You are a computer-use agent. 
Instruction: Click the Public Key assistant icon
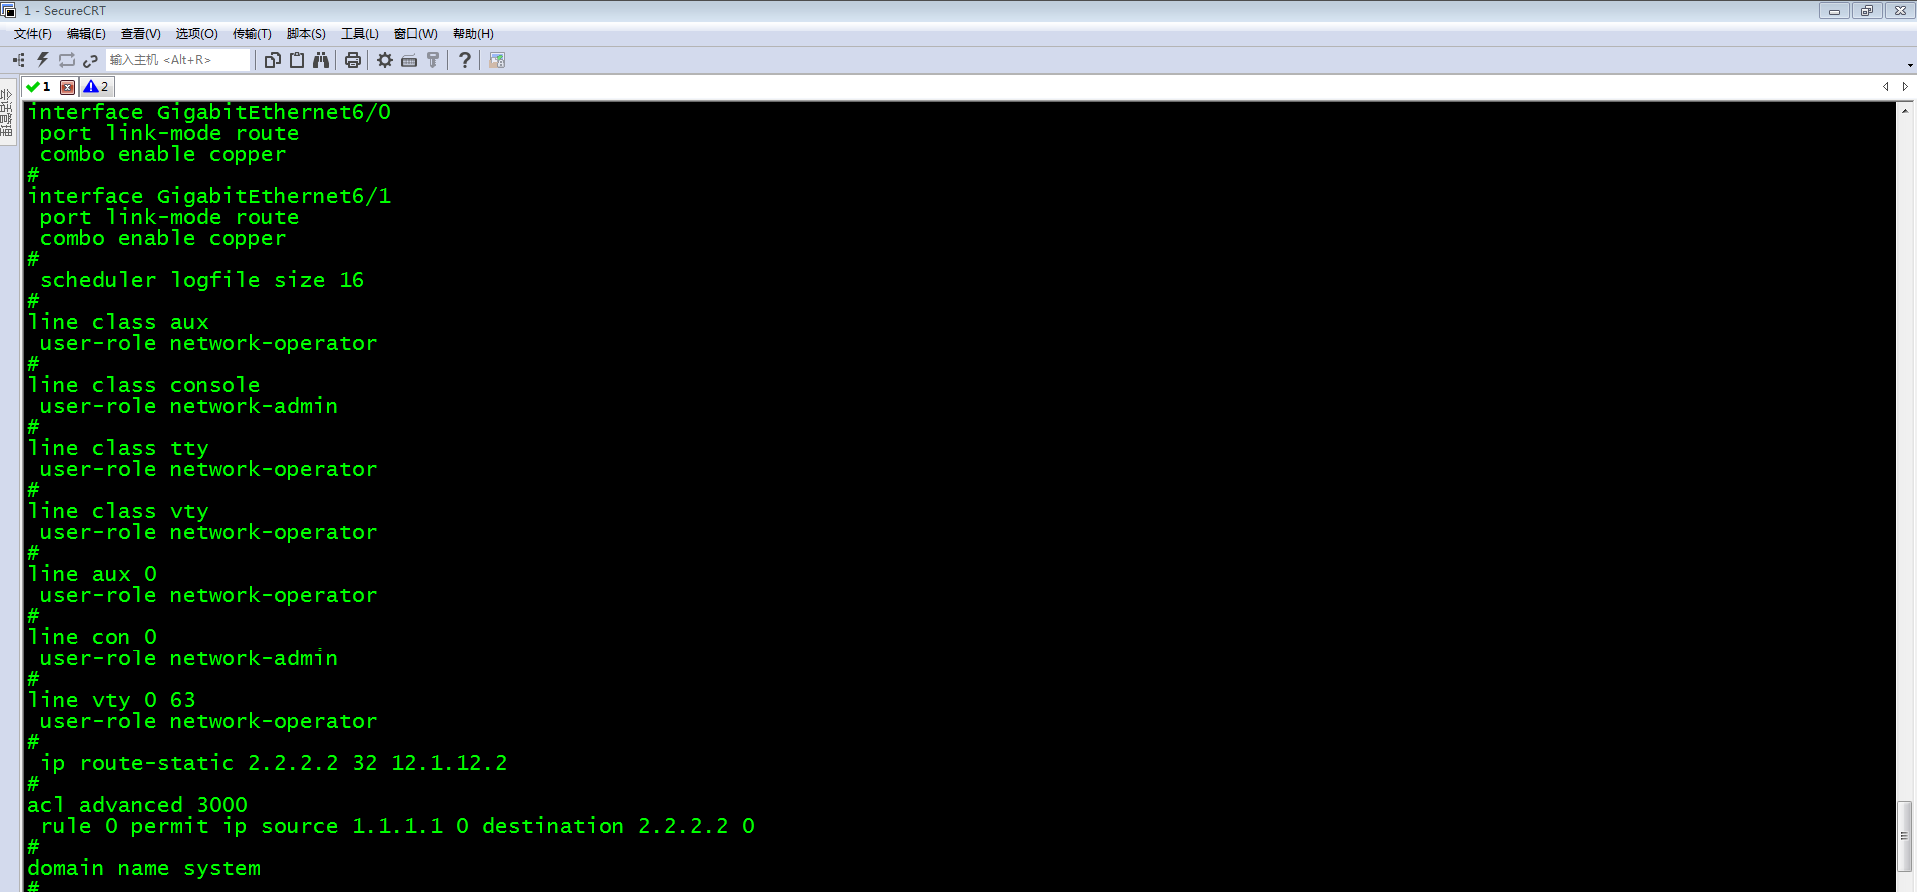433,60
